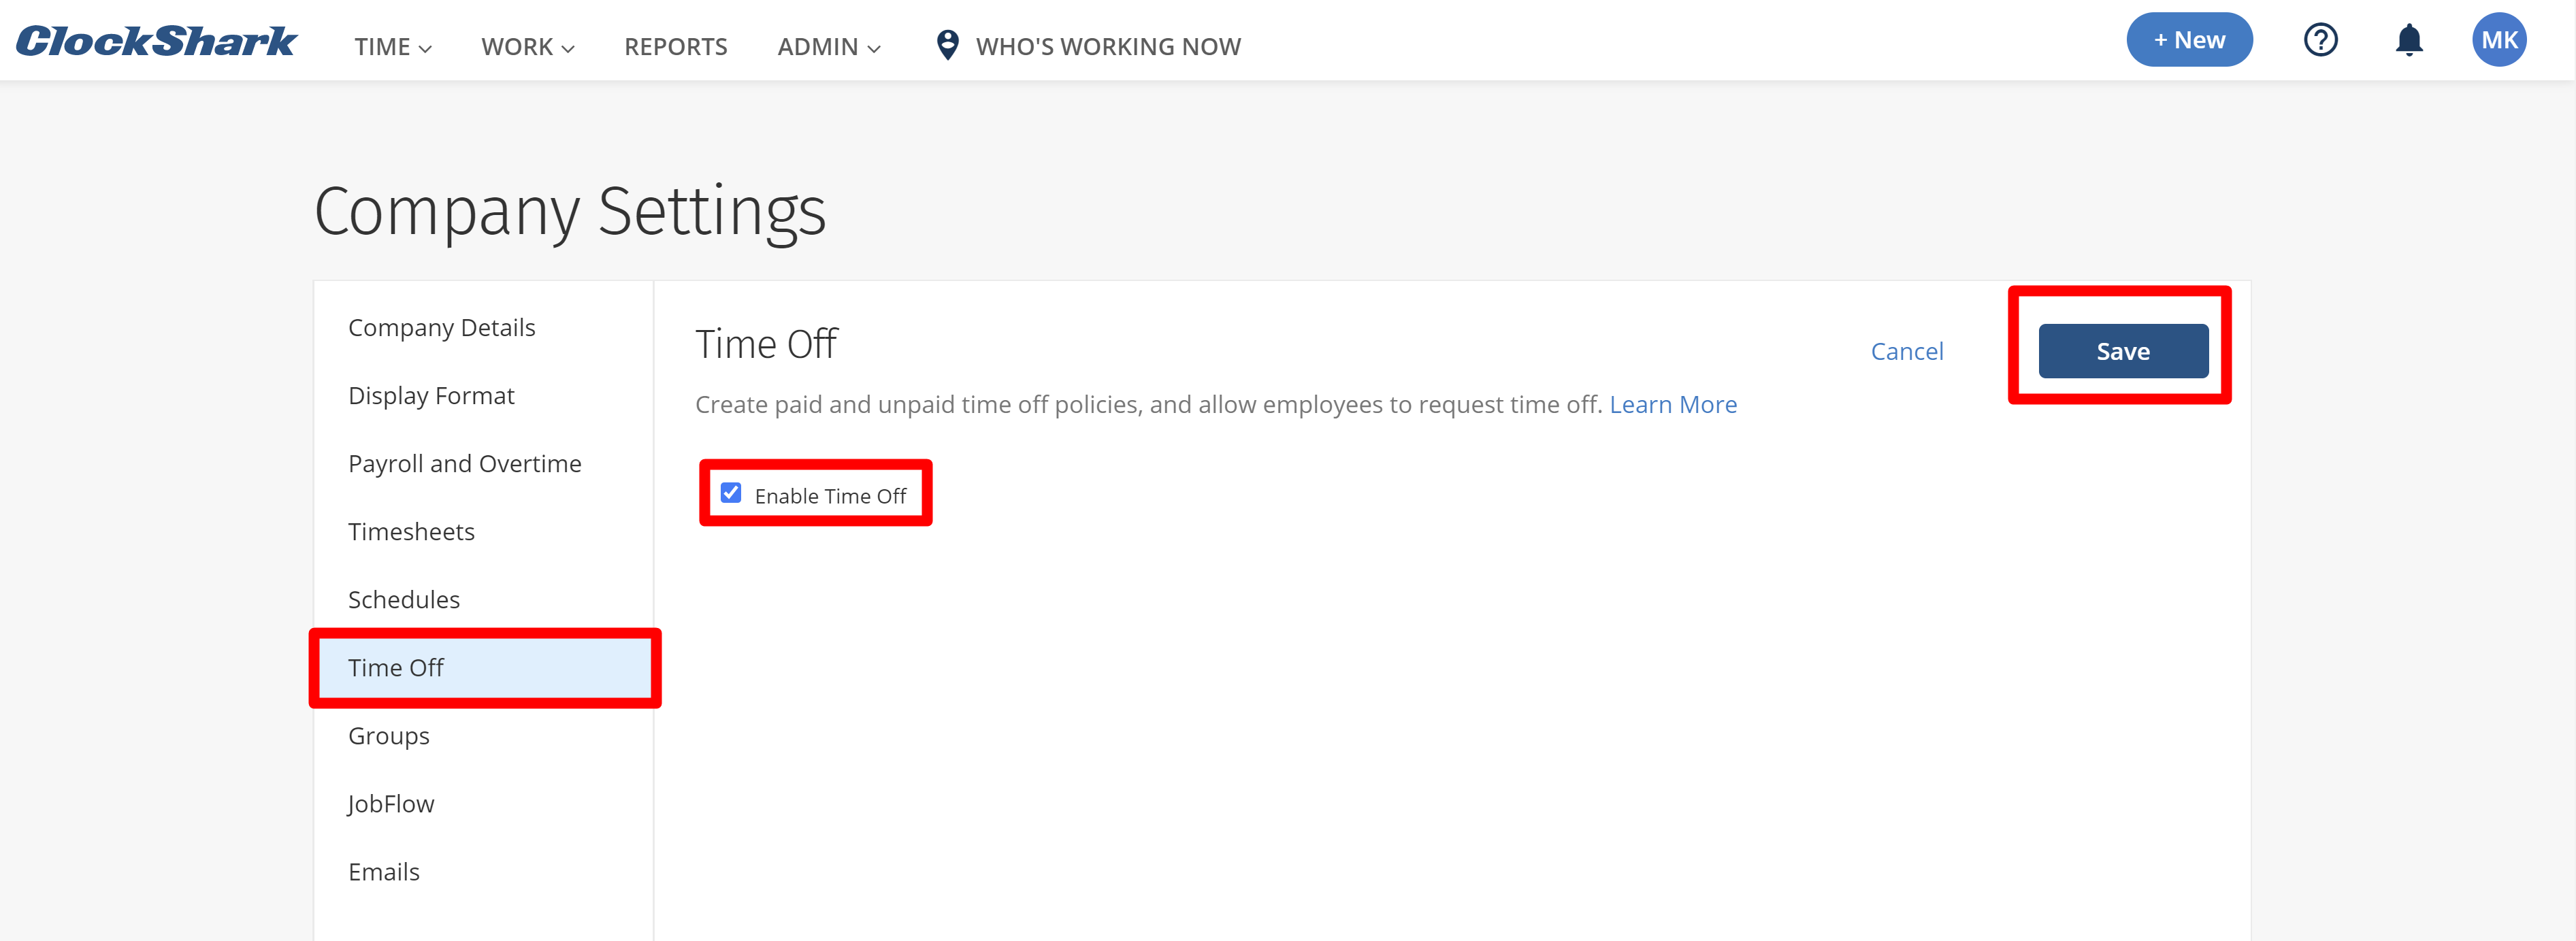The width and height of the screenshot is (2576, 941).
Task: Click the Time Off section heading
Action: tap(766, 344)
